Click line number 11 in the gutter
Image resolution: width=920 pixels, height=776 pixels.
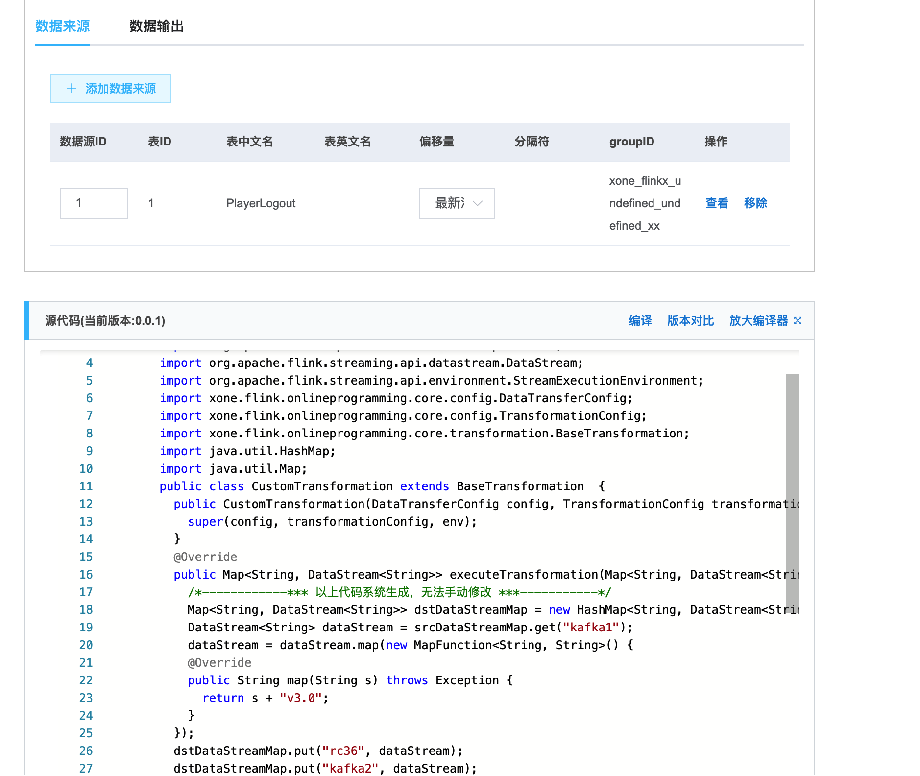pyautogui.click(x=86, y=486)
